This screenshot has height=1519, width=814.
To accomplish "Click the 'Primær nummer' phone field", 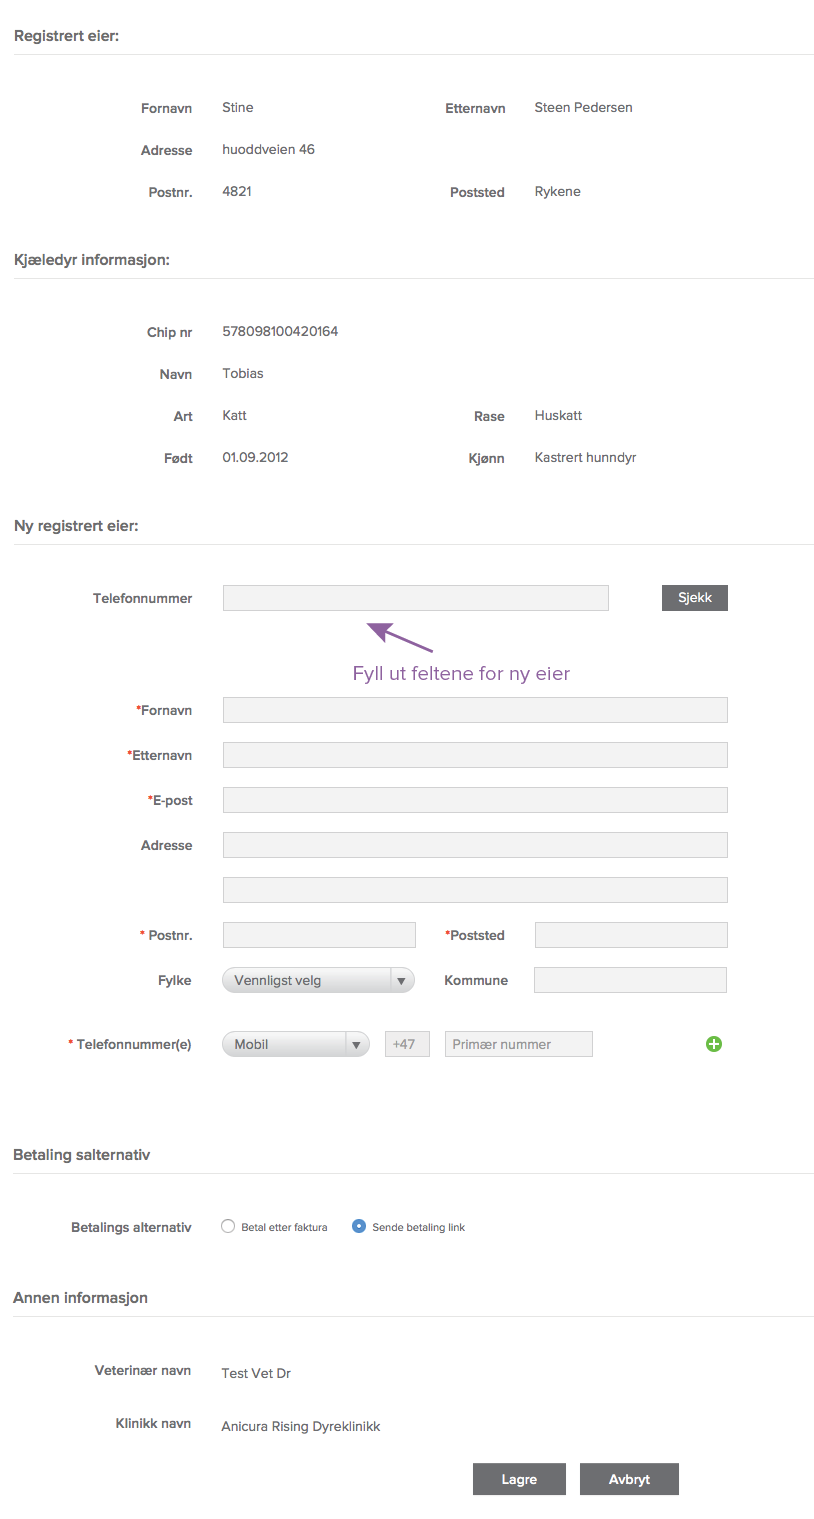I will pos(518,1044).
